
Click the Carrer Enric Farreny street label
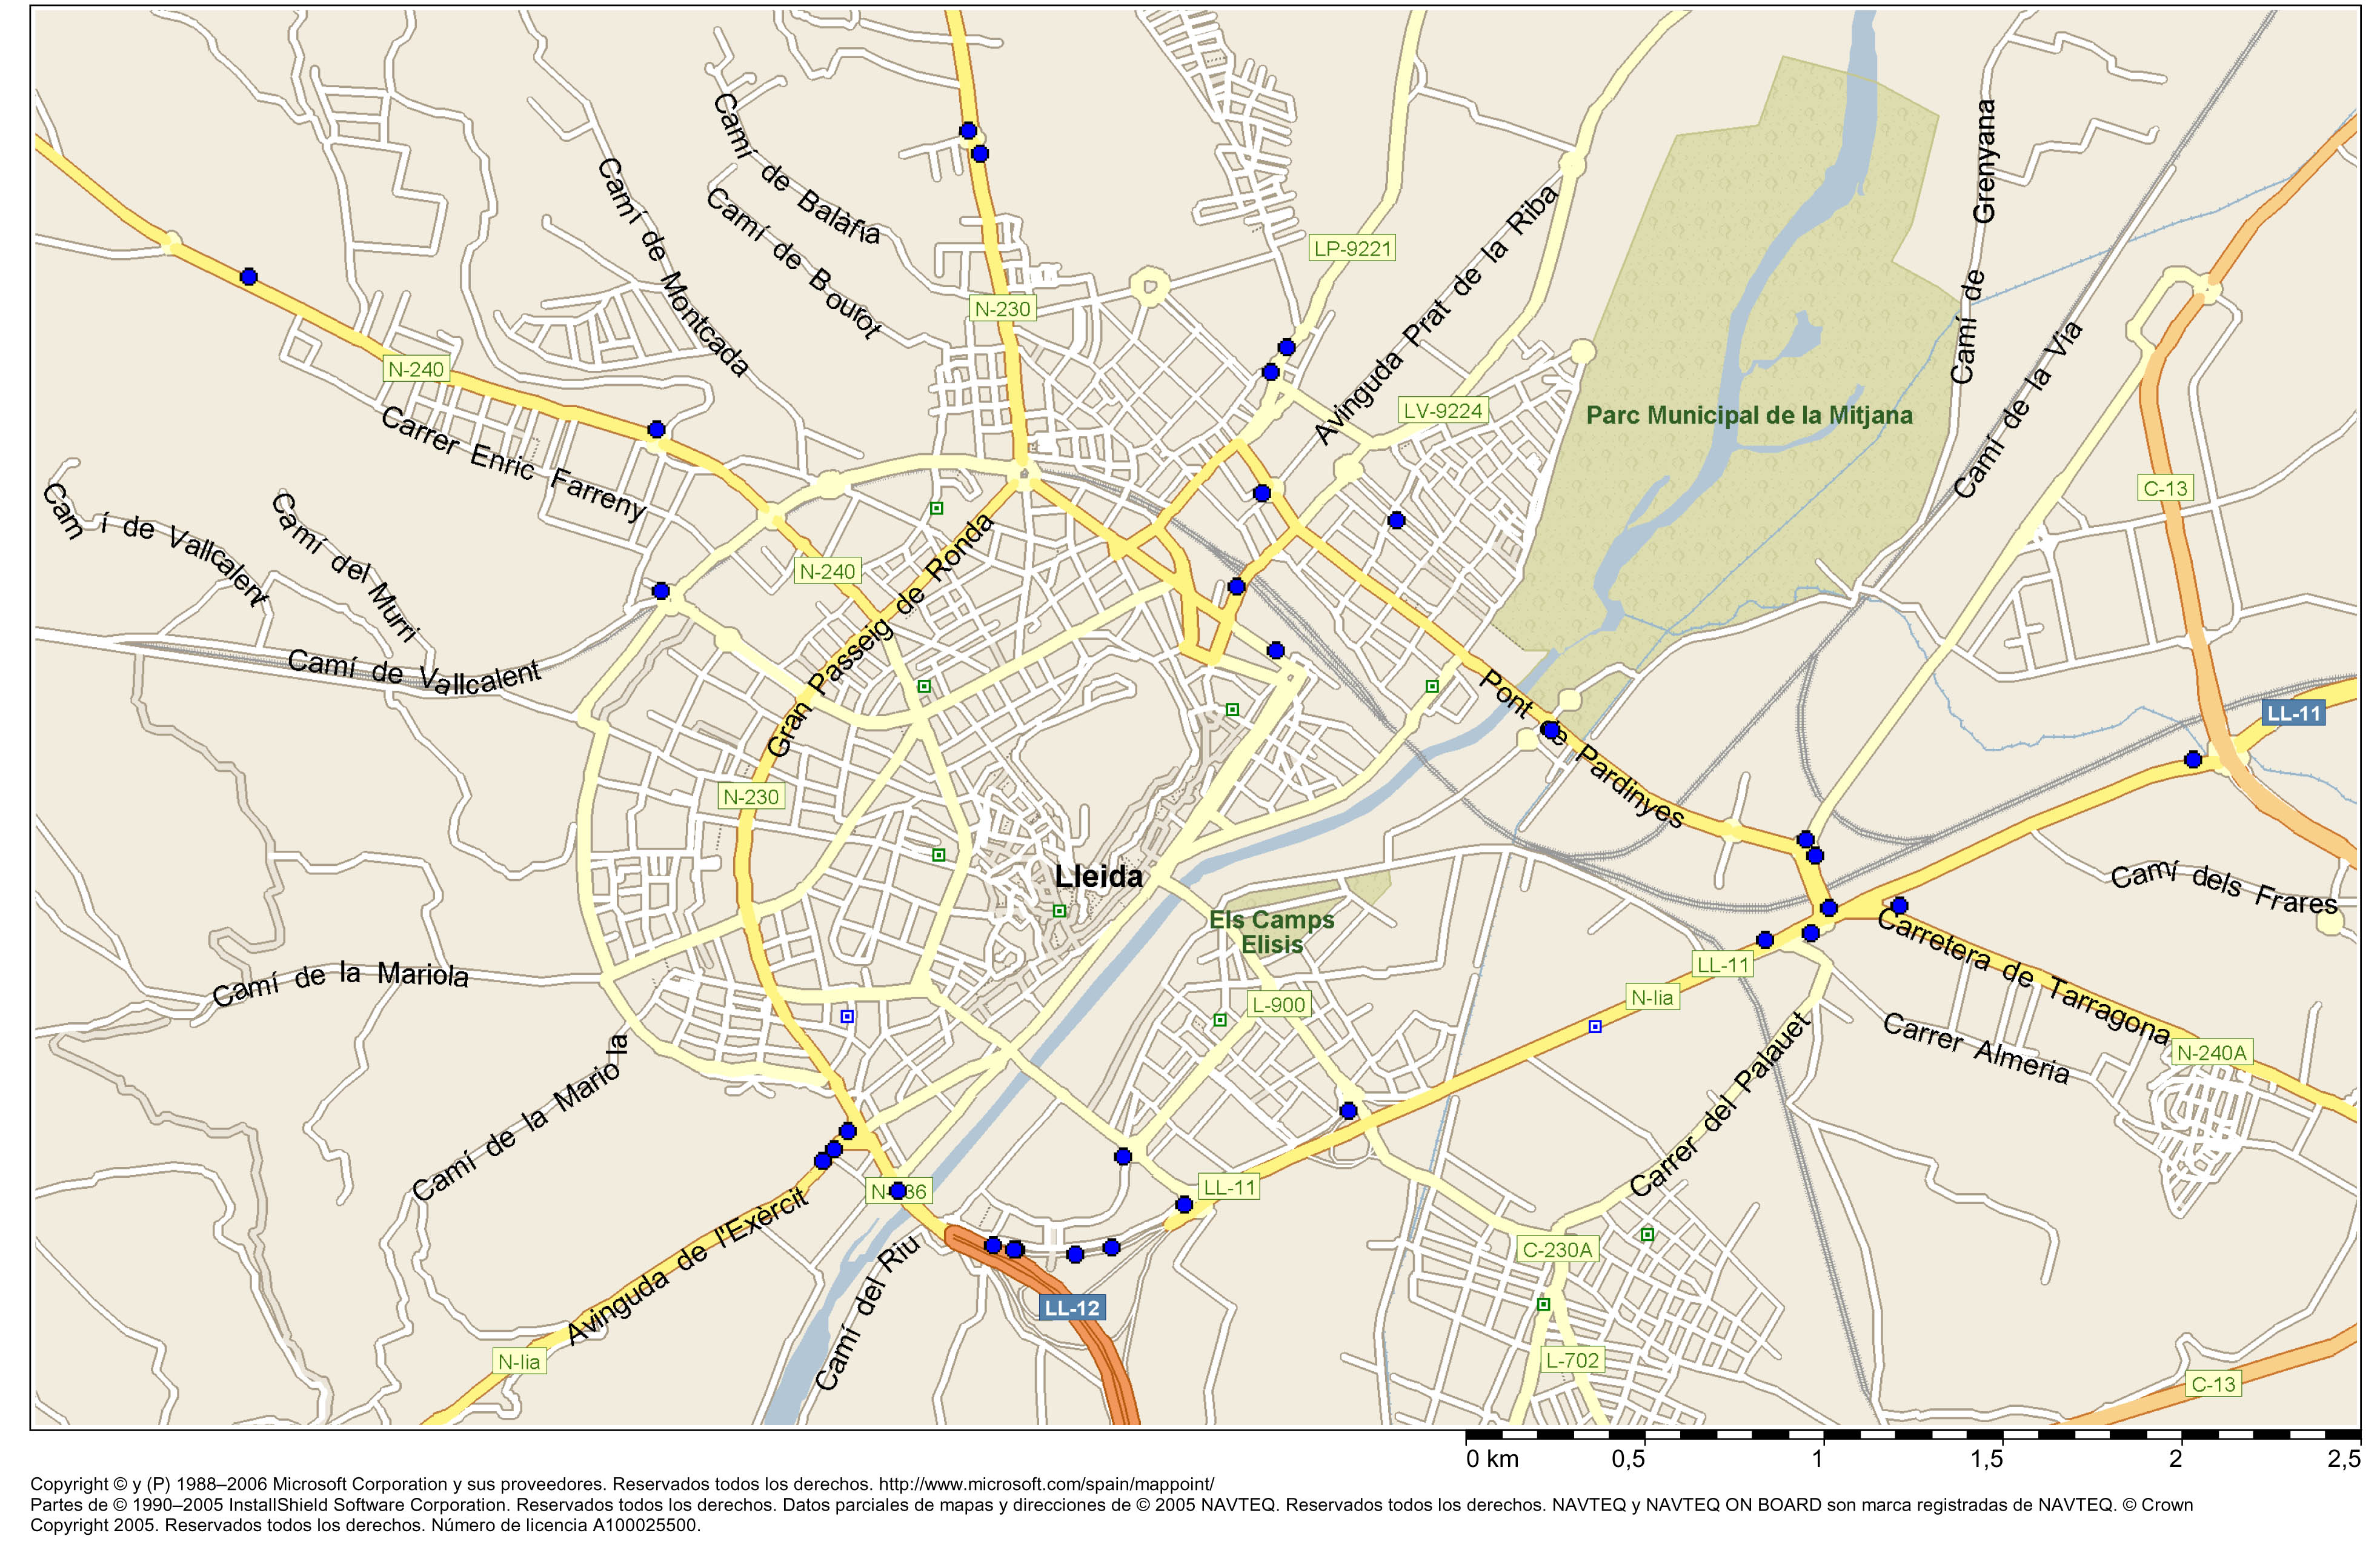pyautogui.click(x=513, y=463)
